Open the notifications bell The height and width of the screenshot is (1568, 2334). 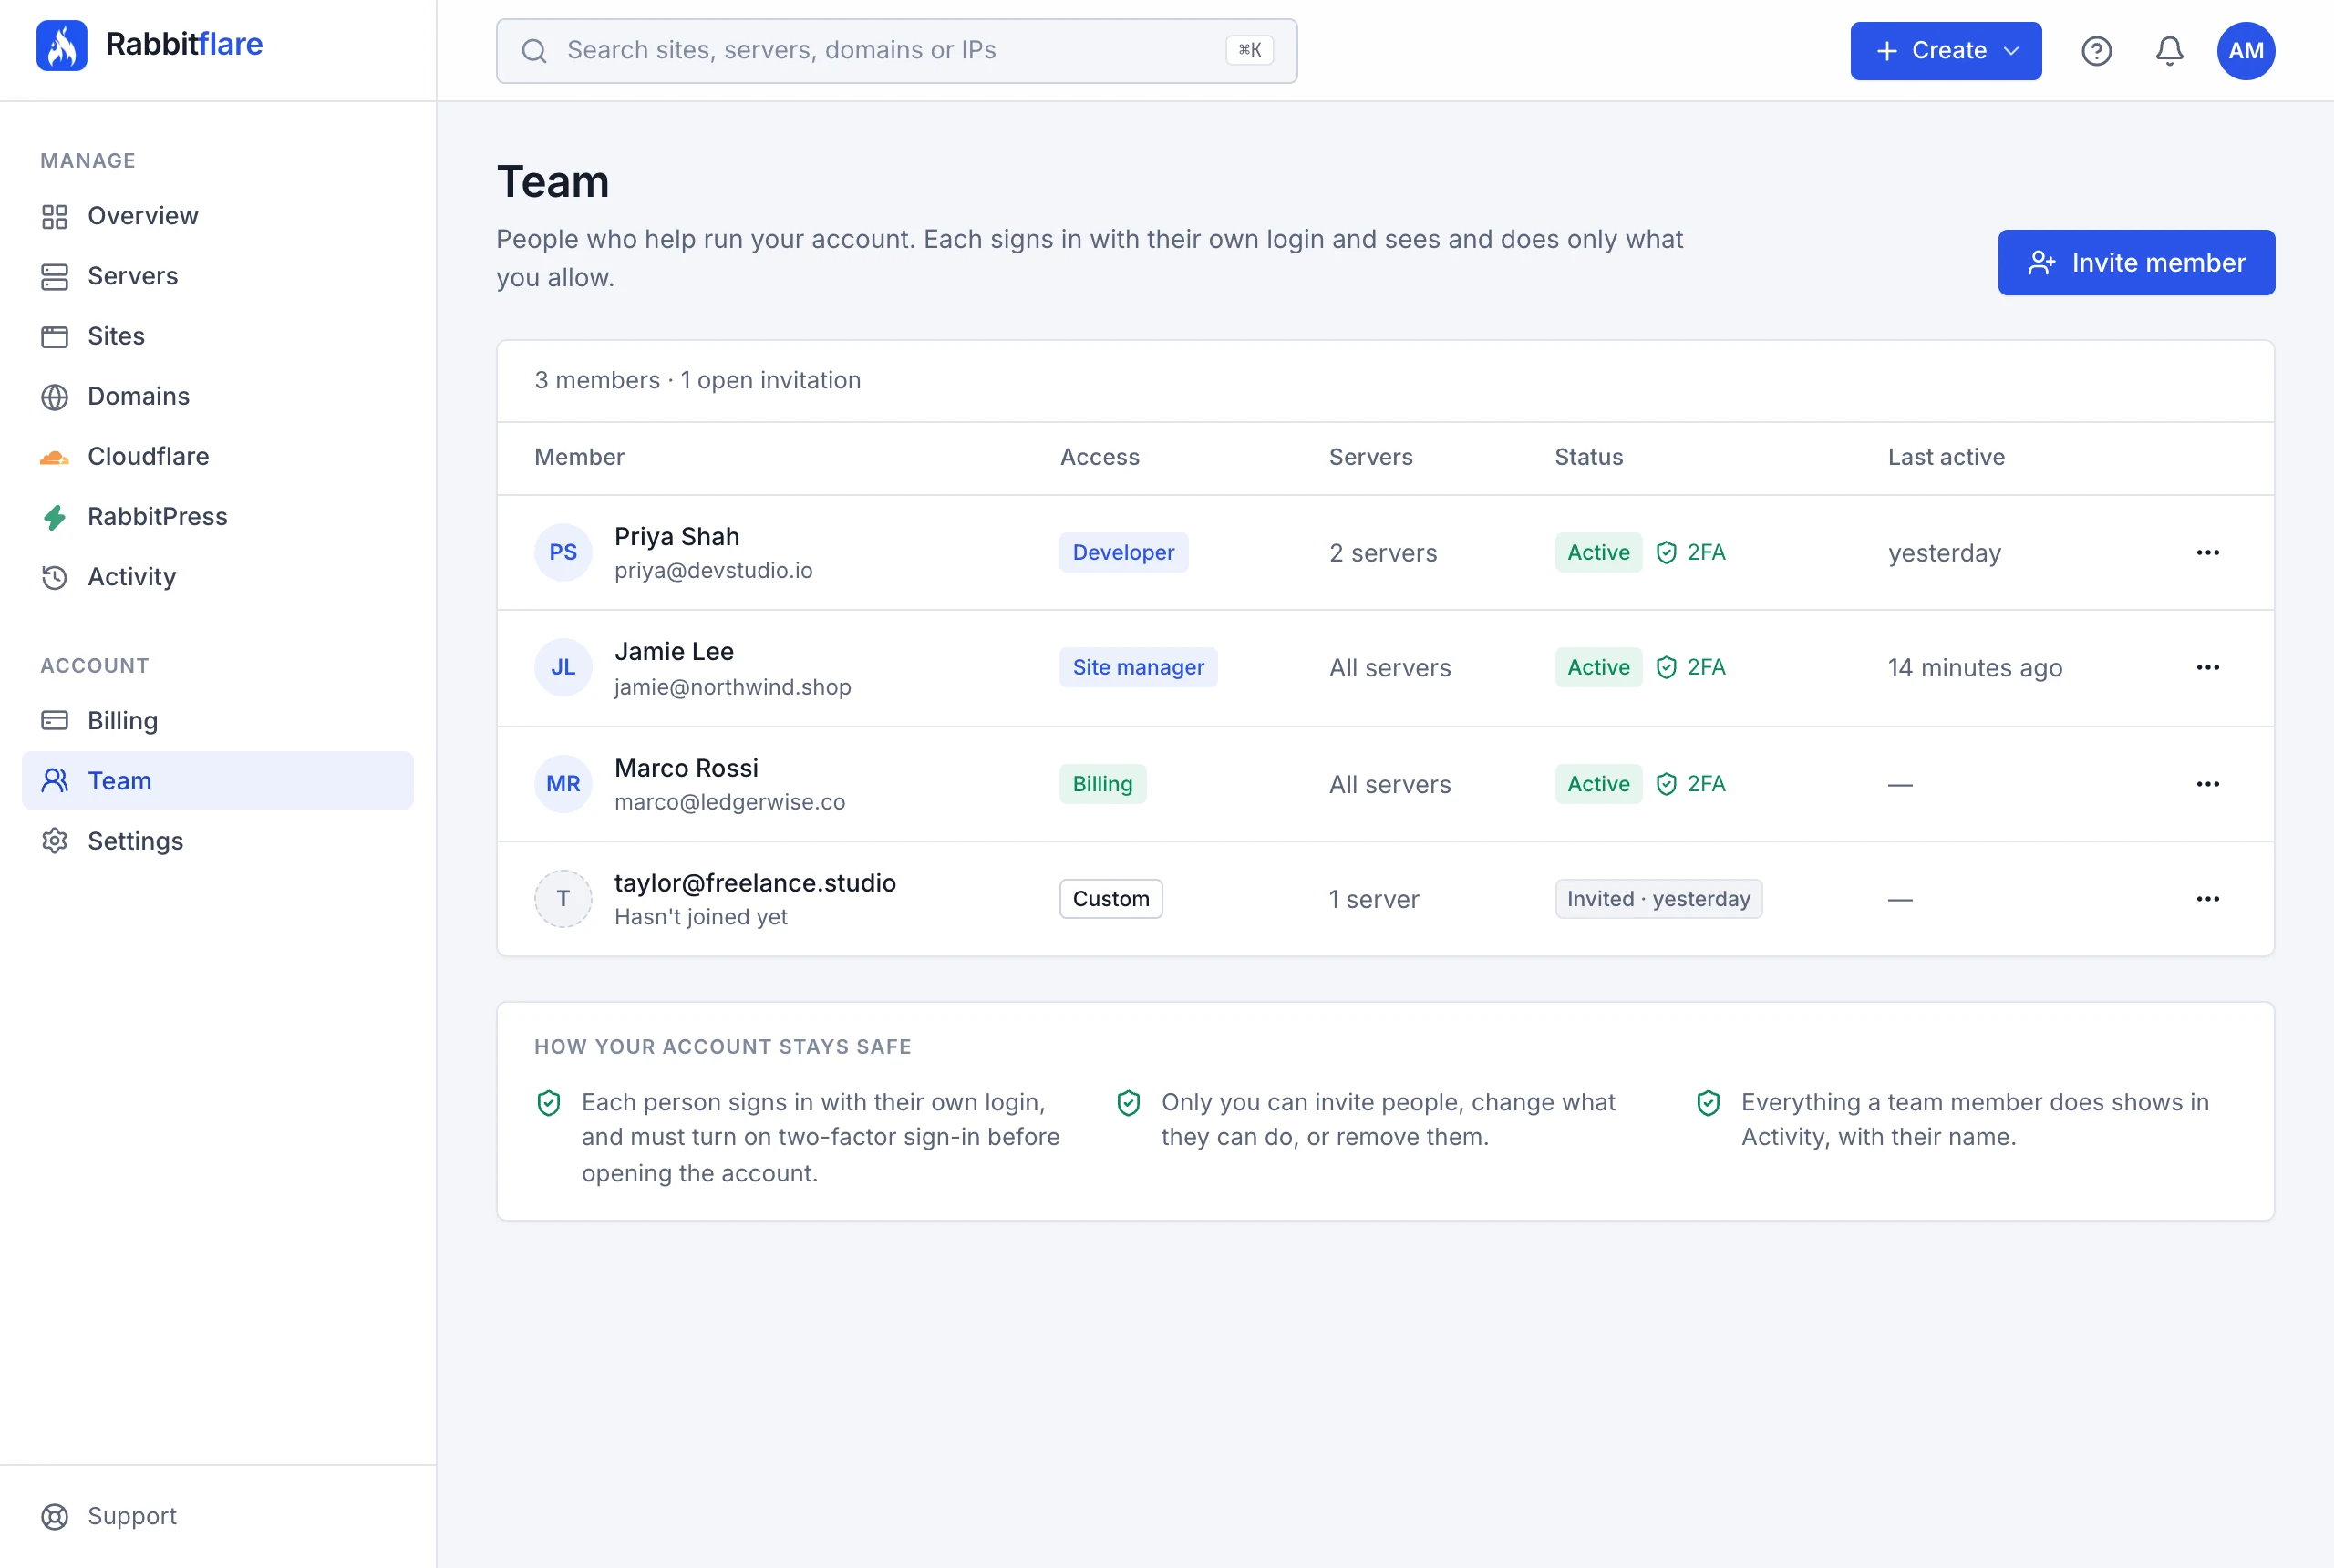(x=2169, y=51)
